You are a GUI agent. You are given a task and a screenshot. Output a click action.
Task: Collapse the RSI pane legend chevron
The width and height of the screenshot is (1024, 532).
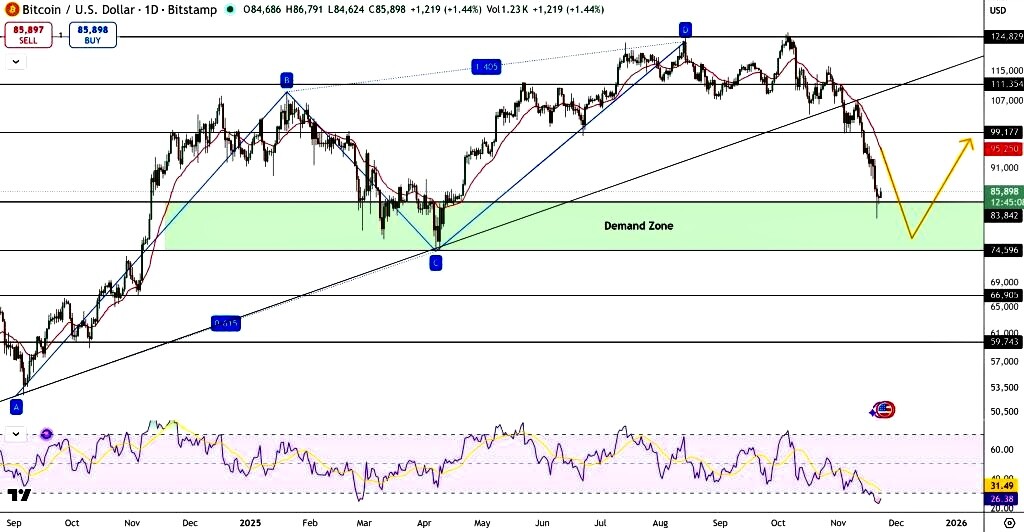[x=16, y=434]
